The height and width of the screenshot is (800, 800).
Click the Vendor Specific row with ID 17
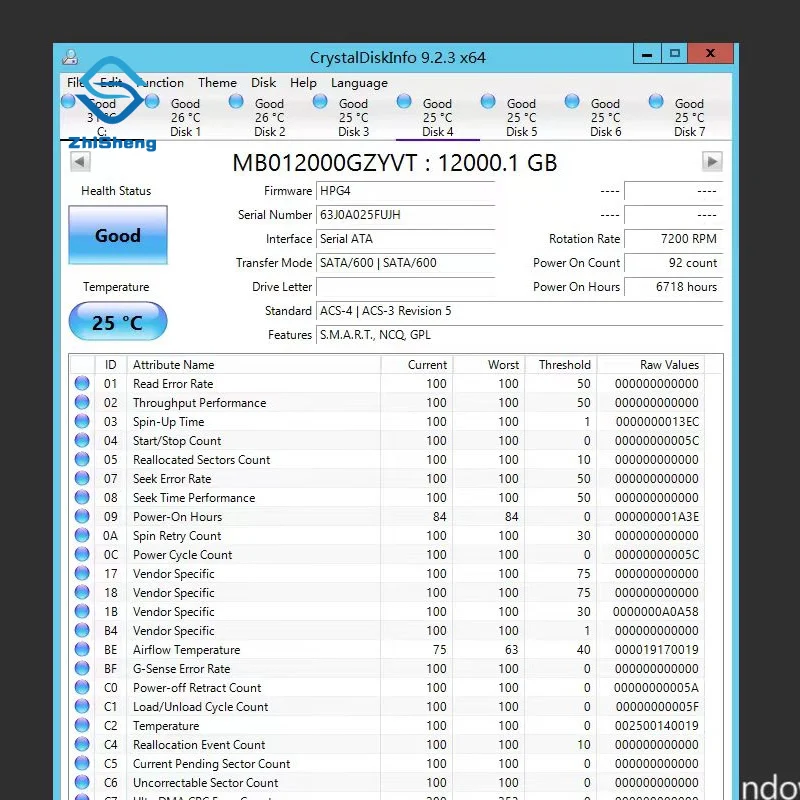pos(387,573)
